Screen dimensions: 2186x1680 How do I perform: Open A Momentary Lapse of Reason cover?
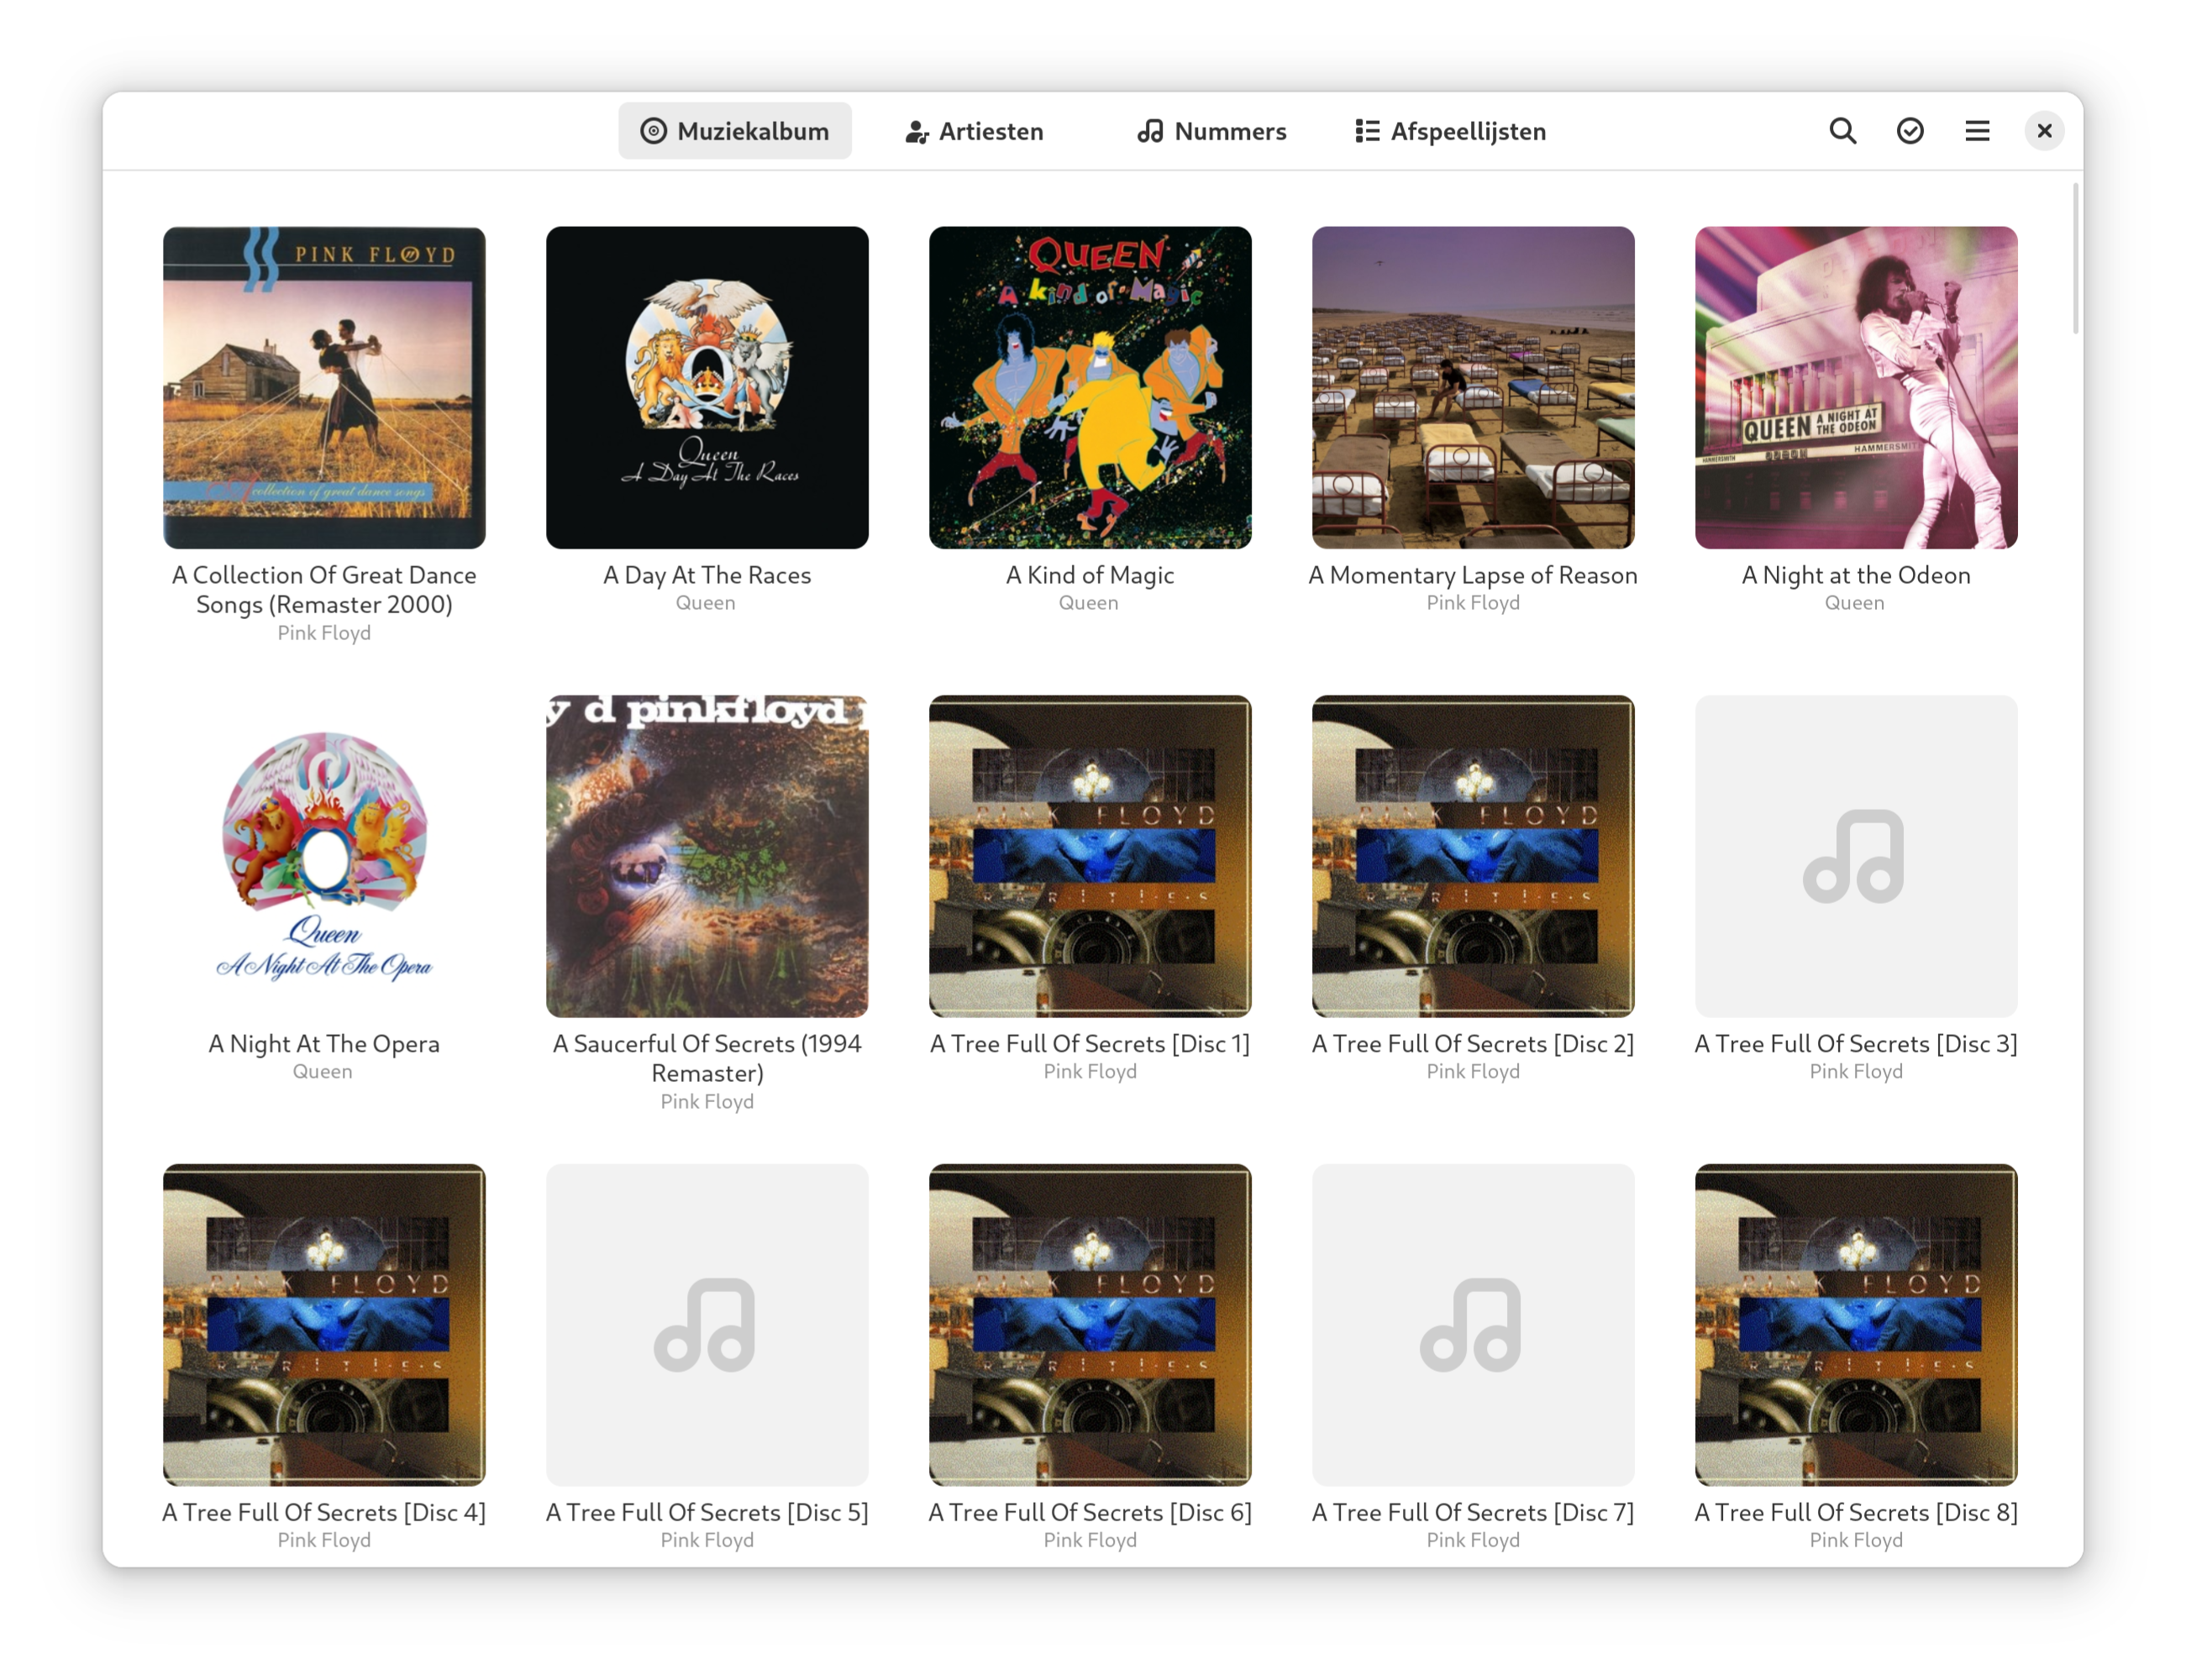1472,387
